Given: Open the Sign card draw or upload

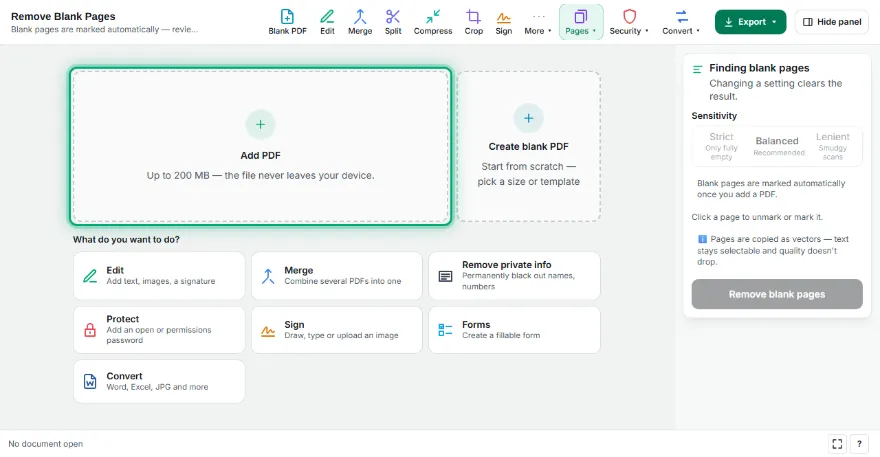Looking at the screenshot, I should pyautogui.click(x=337, y=330).
